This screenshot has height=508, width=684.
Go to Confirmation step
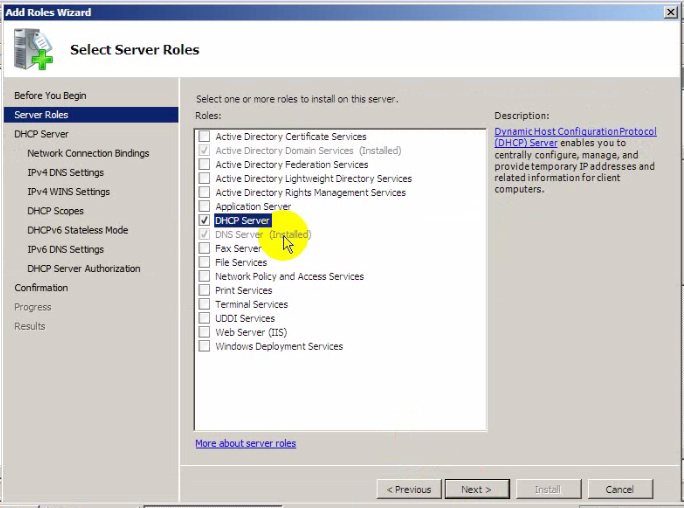pyautogui.click(x=41, y=287)
